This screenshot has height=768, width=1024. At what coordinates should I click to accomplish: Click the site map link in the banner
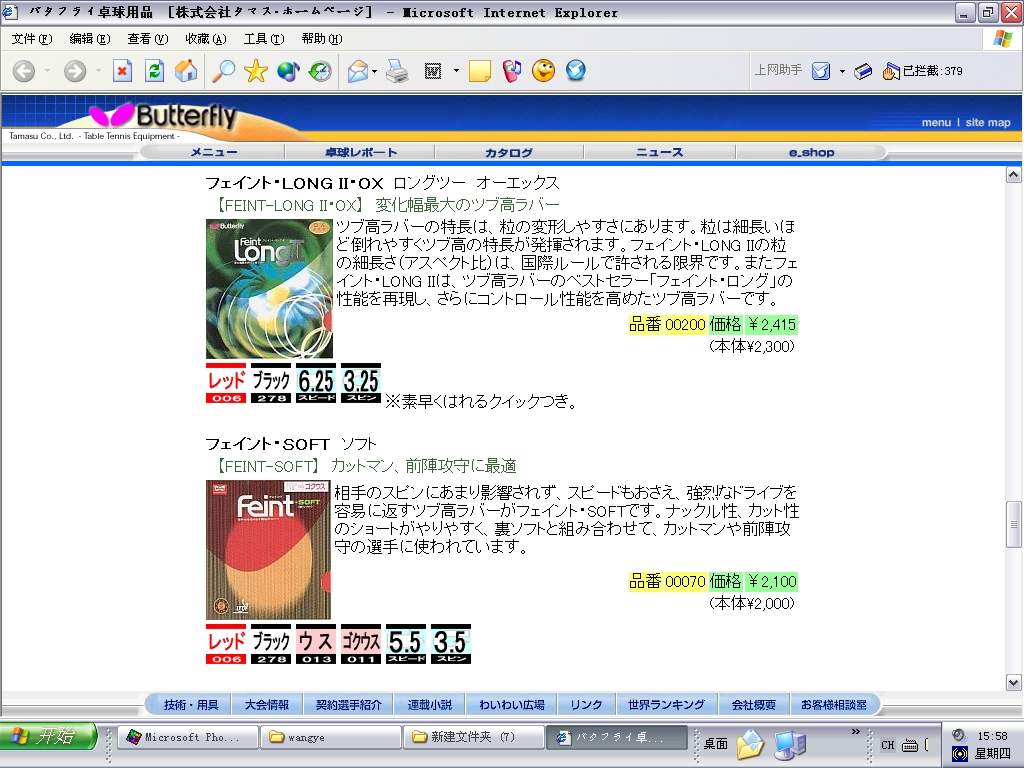[987, 122]
